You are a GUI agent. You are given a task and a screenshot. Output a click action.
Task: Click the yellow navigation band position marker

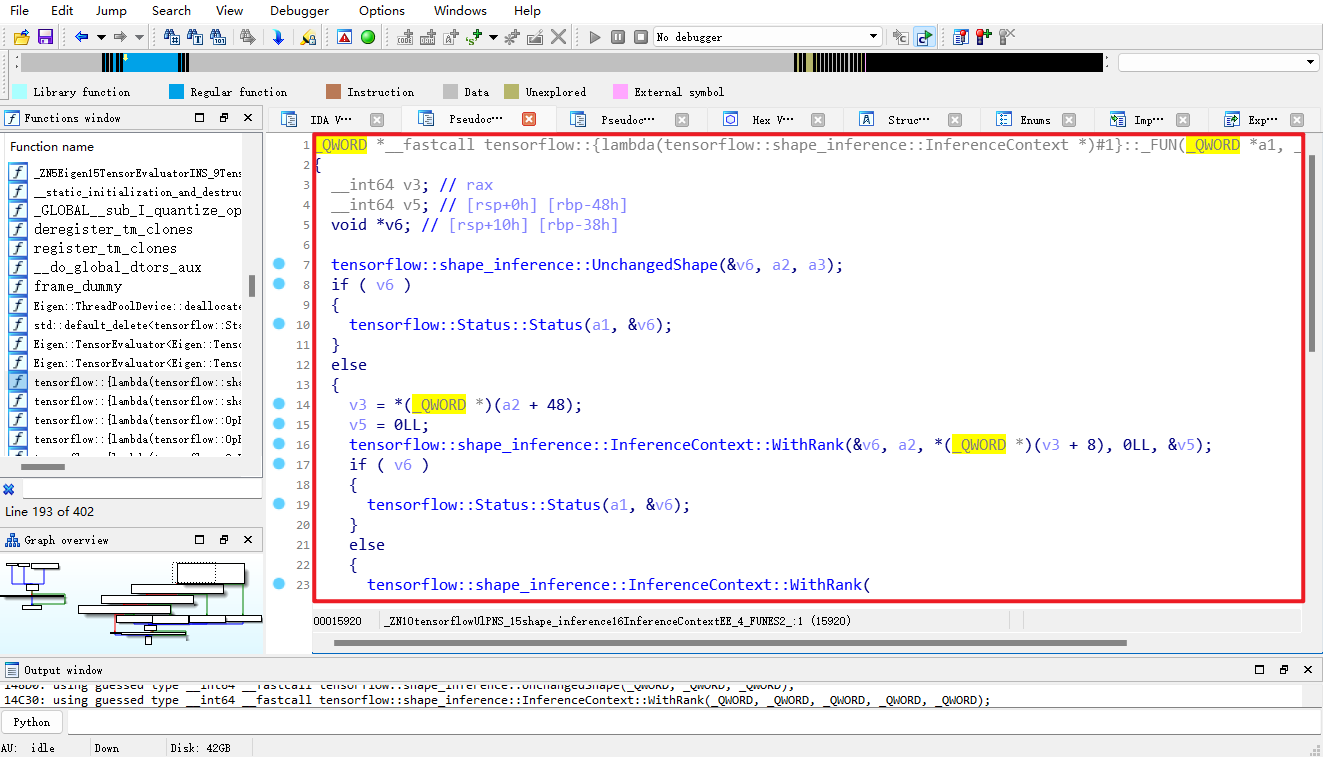coord(125,58)
